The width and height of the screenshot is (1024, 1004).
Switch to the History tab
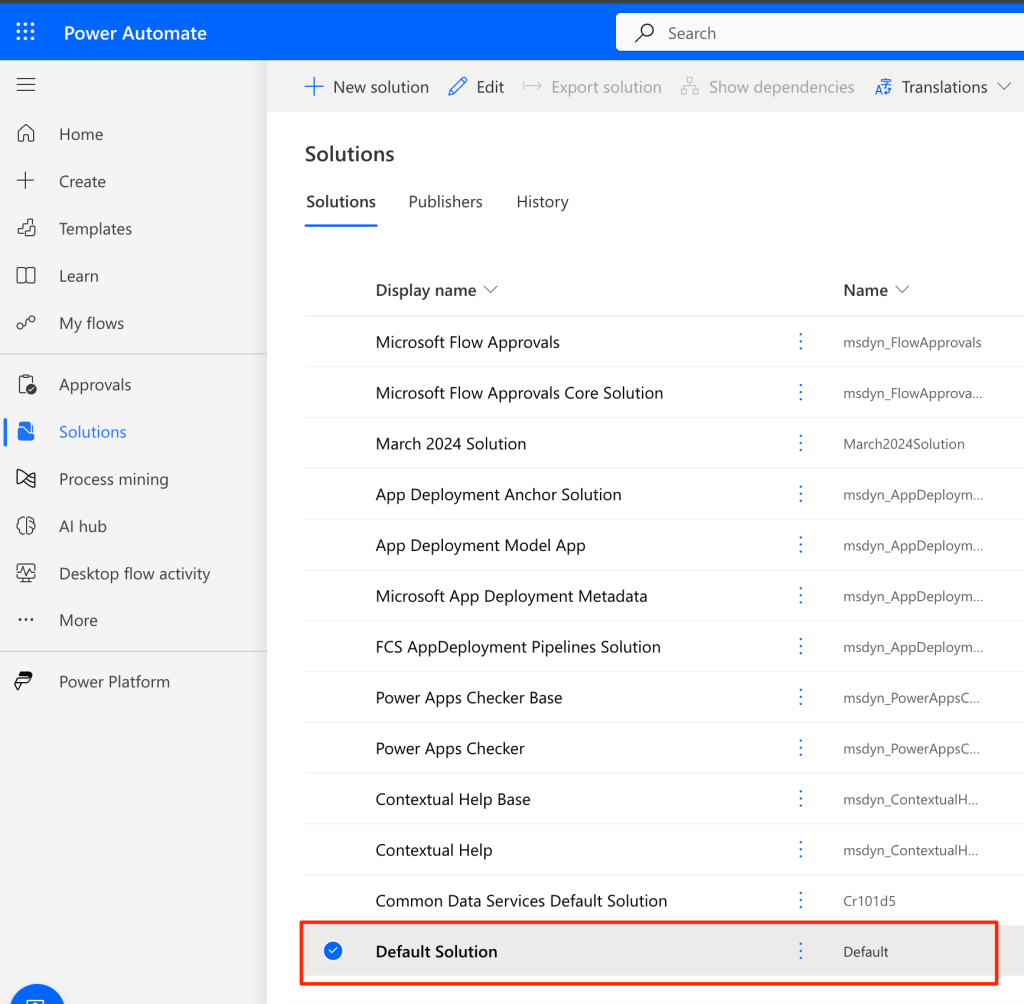(x=542, y=202)
